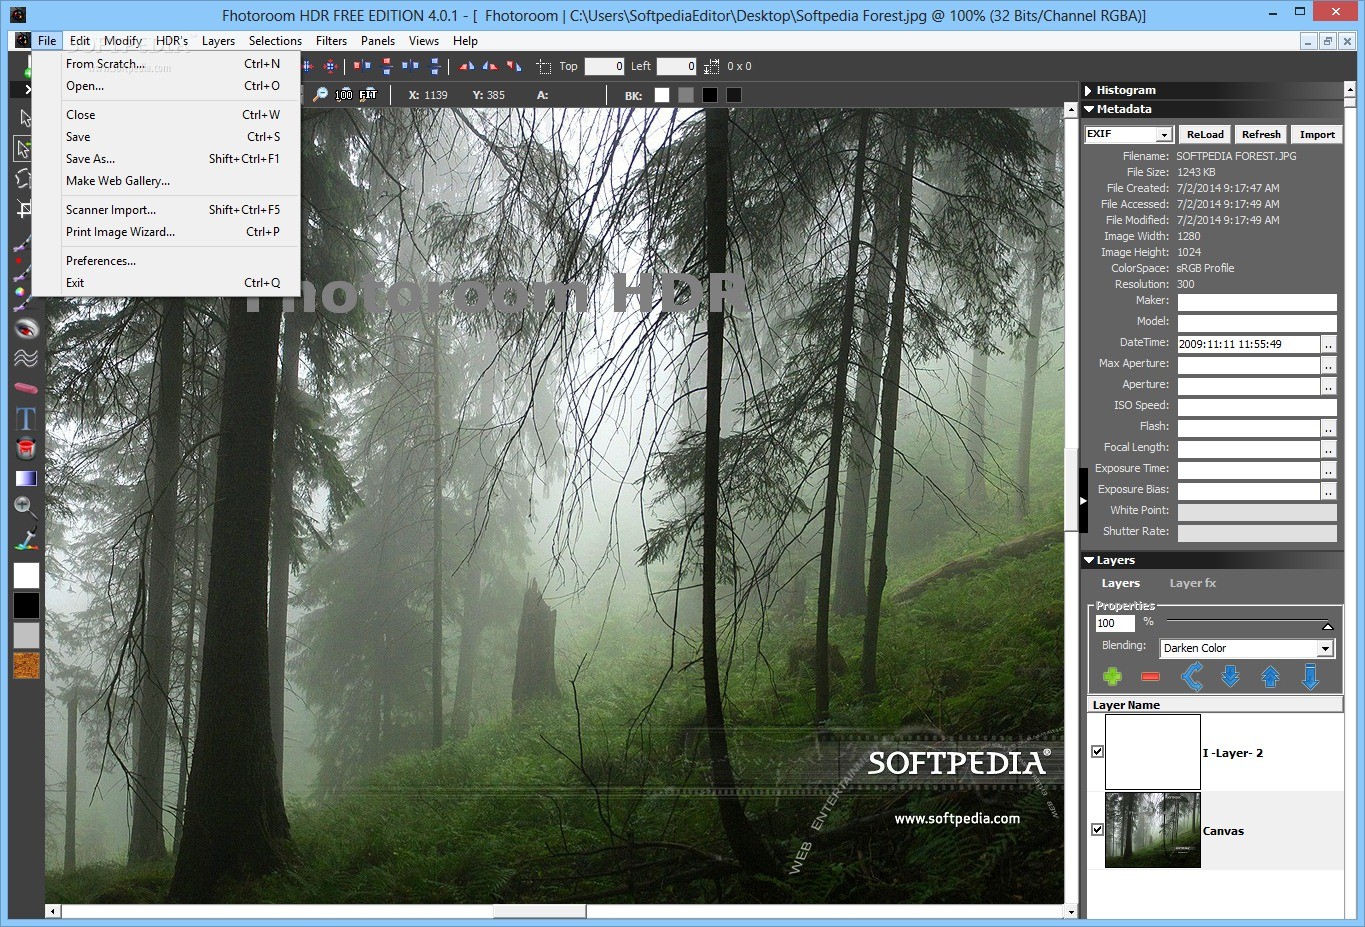The height and width of the screenshot is (927, 1365).
Task: Toggle visibility checkbox of I -Layer- 2
Action: [1097, 751]
